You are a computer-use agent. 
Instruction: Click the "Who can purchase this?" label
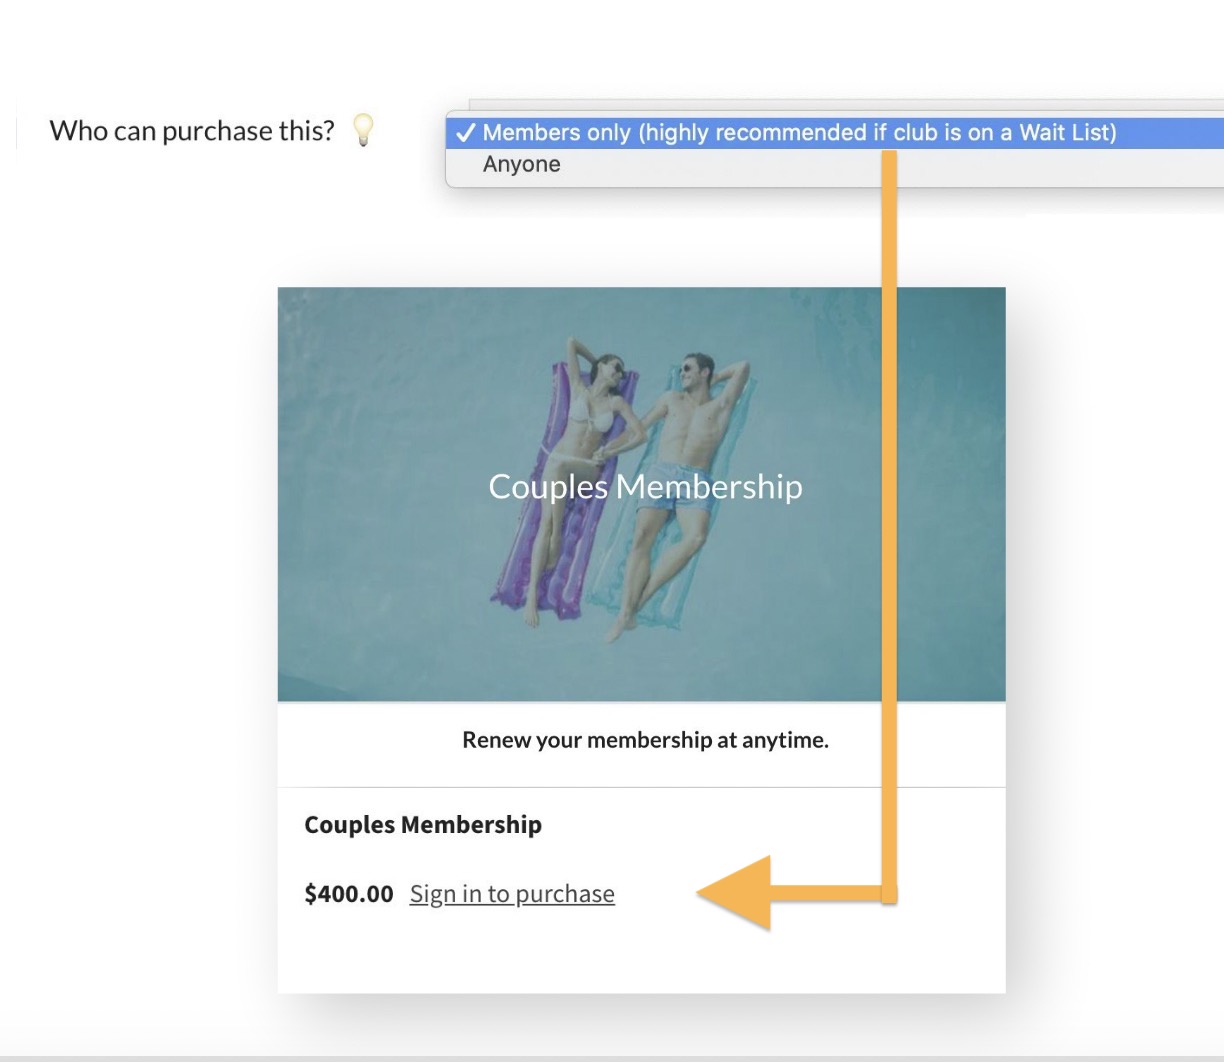(x=192, y=131)
